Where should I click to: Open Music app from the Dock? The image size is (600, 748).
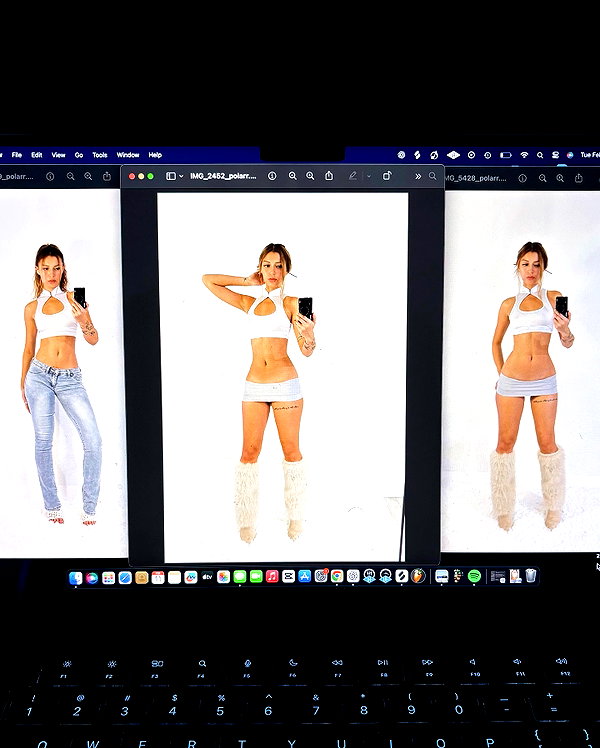tap(272, 576)
